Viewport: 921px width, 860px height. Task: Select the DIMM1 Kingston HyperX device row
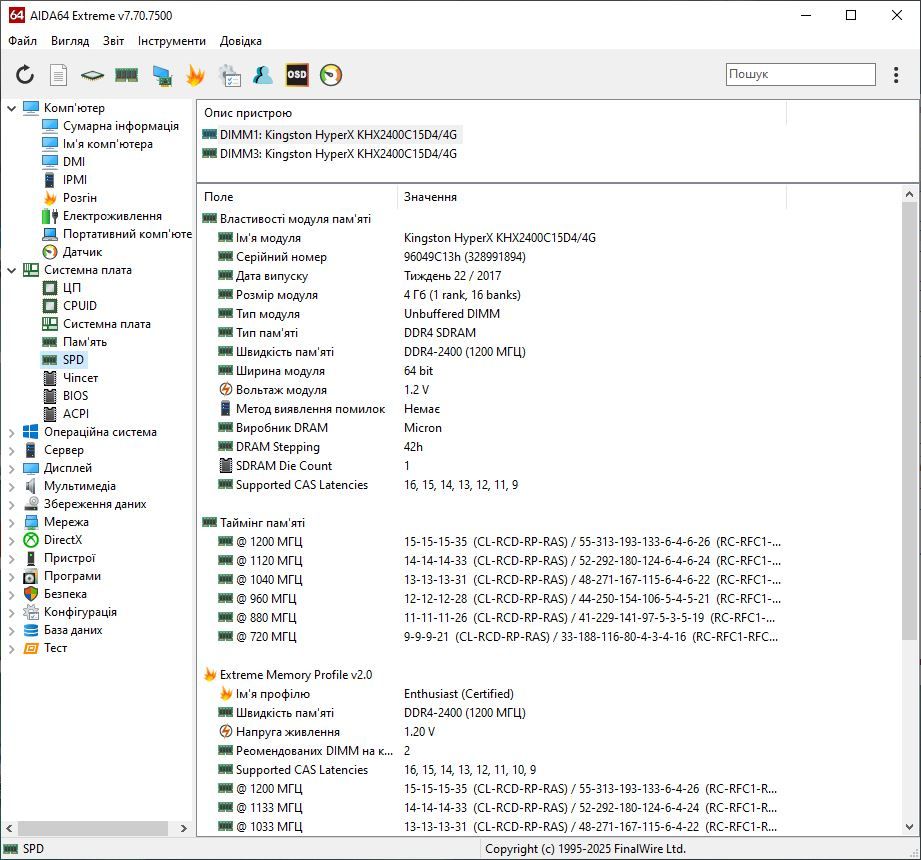click(x=330, y=135)
